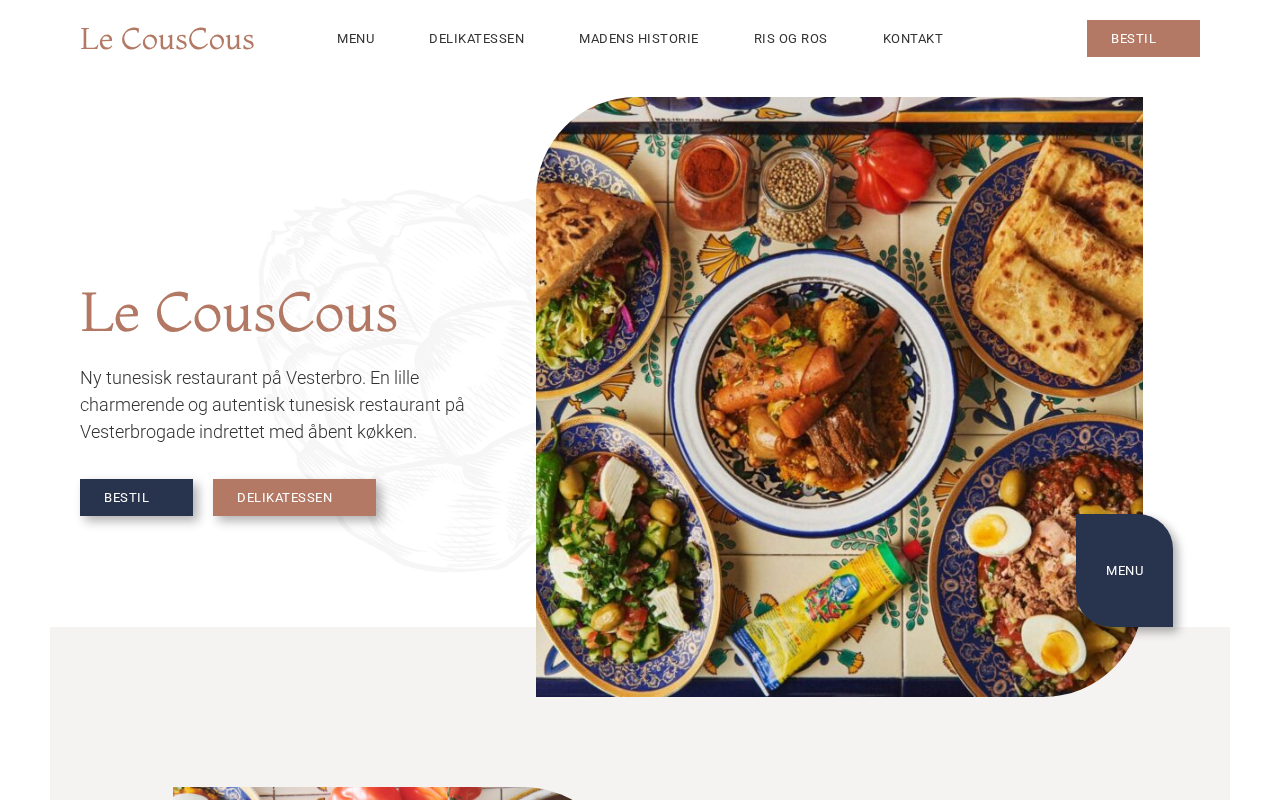
Task: Select RIS OG ROS nav link
Action: point(791,39)
